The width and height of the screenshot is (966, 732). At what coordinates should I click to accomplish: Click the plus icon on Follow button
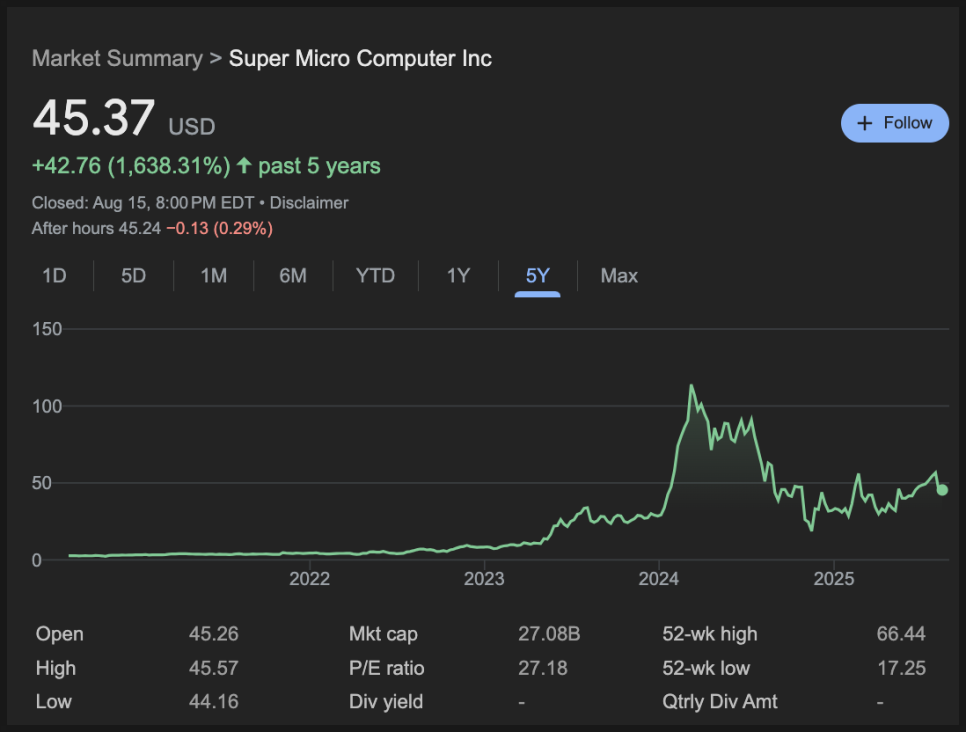click(864, 123)
